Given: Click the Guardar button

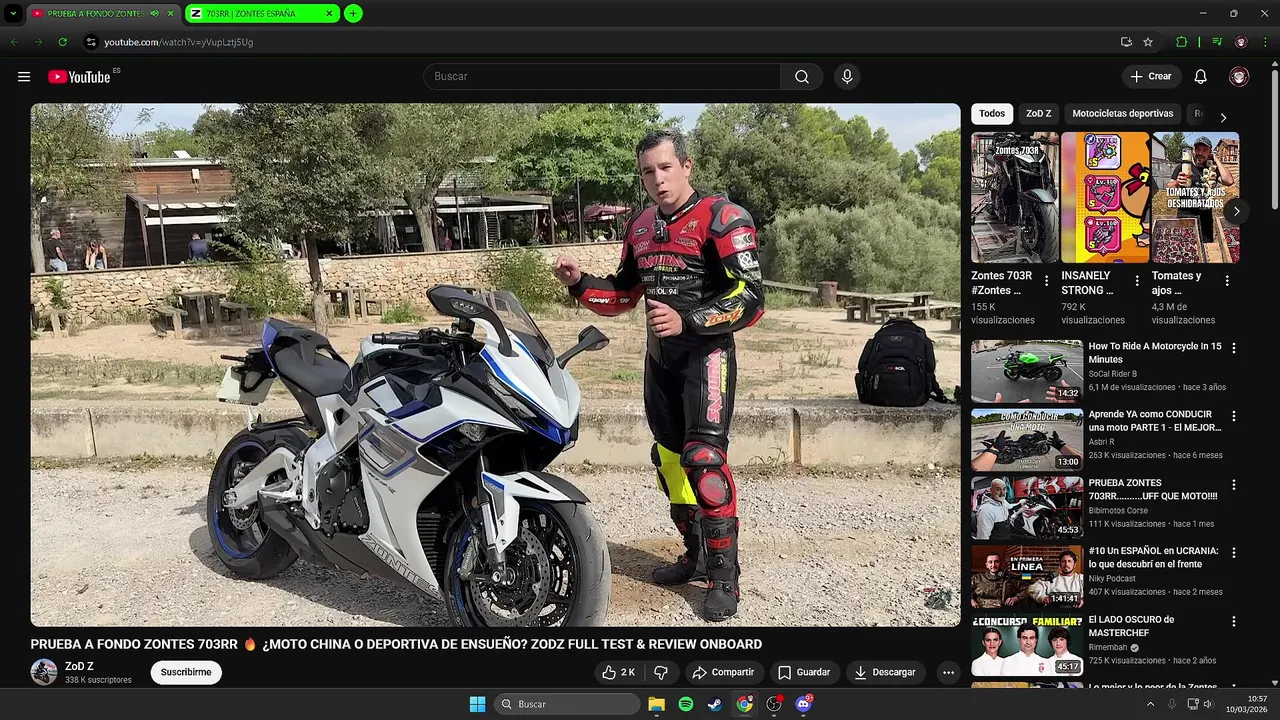Looking at the screenshot, I should point(804,672).
